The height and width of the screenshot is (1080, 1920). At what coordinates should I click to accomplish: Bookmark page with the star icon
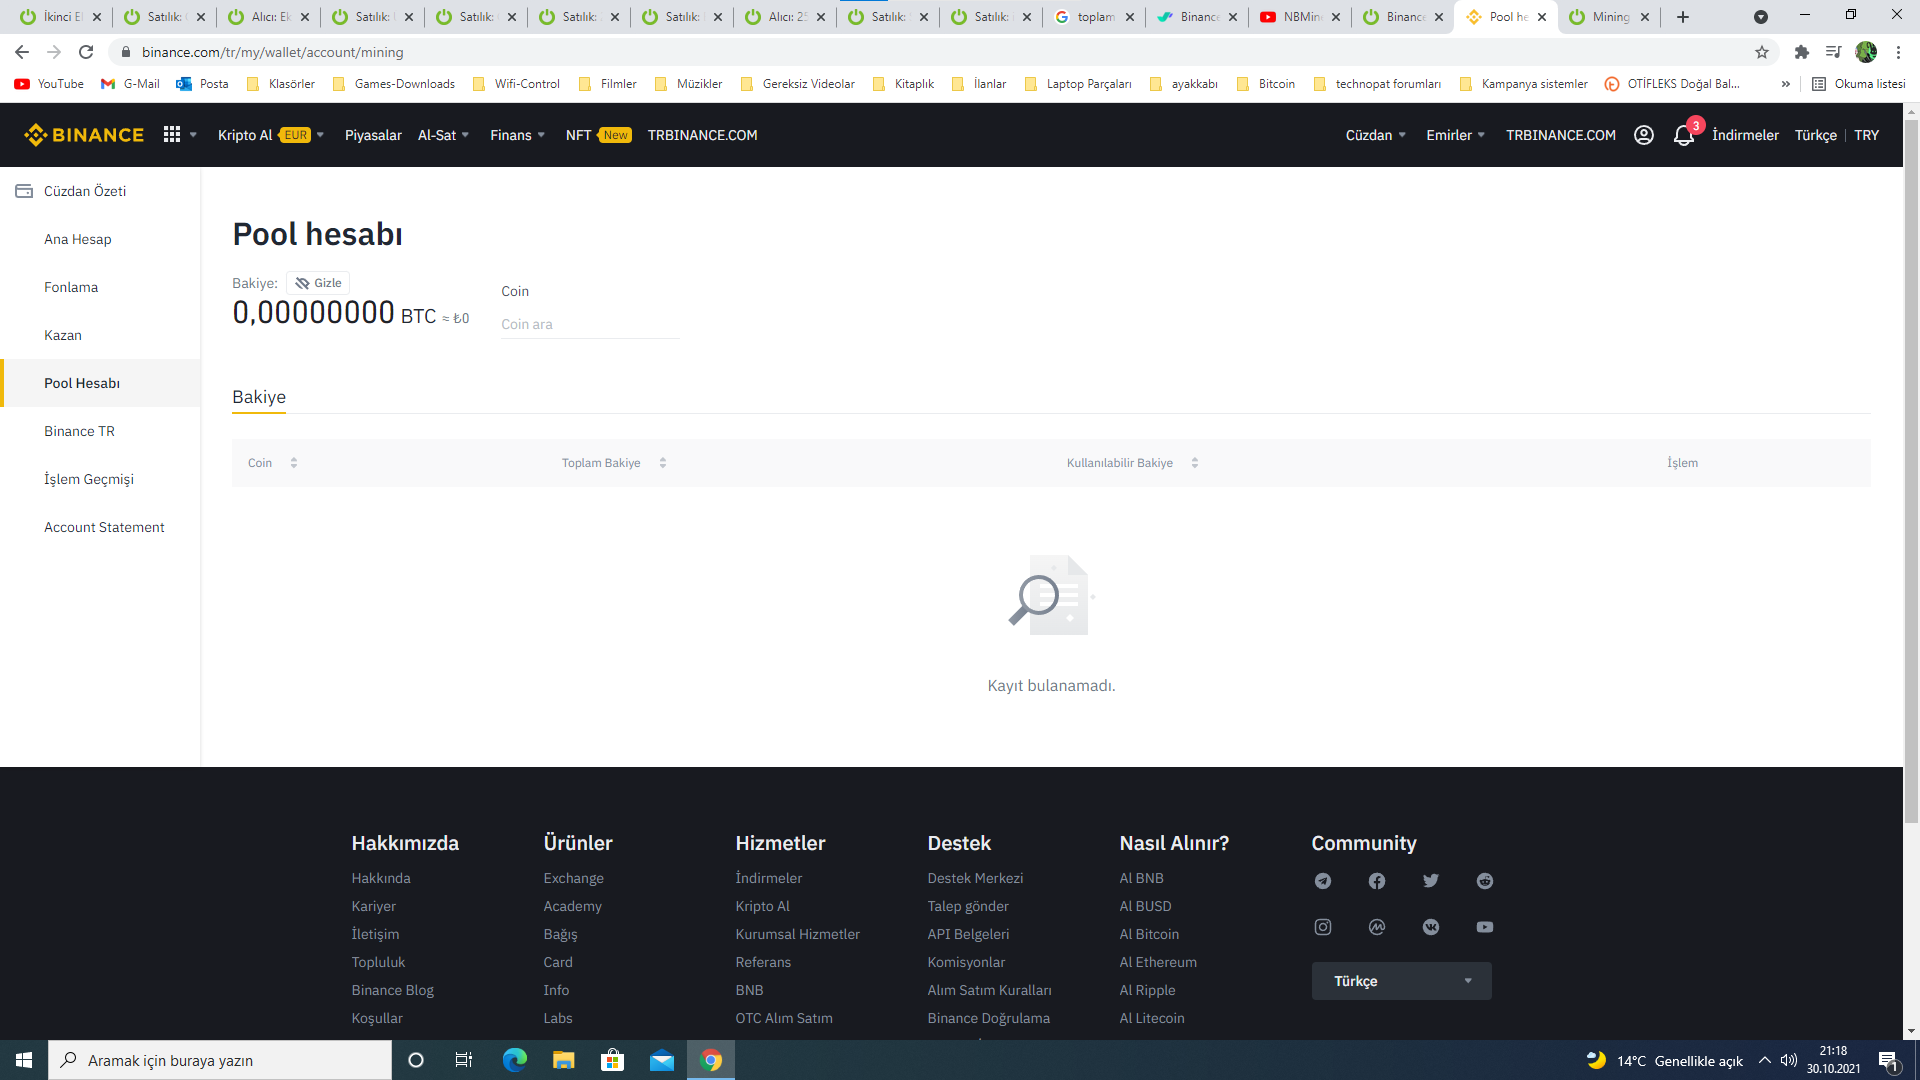1762,52
